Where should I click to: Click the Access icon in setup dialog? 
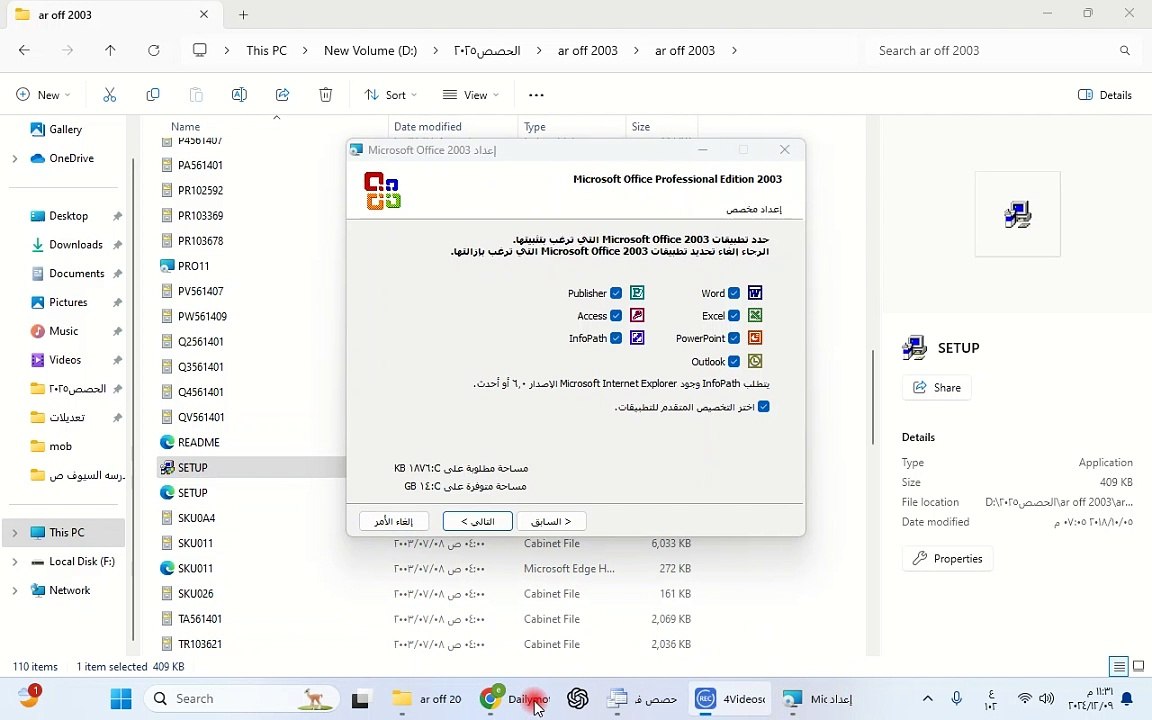click(637, 316)
